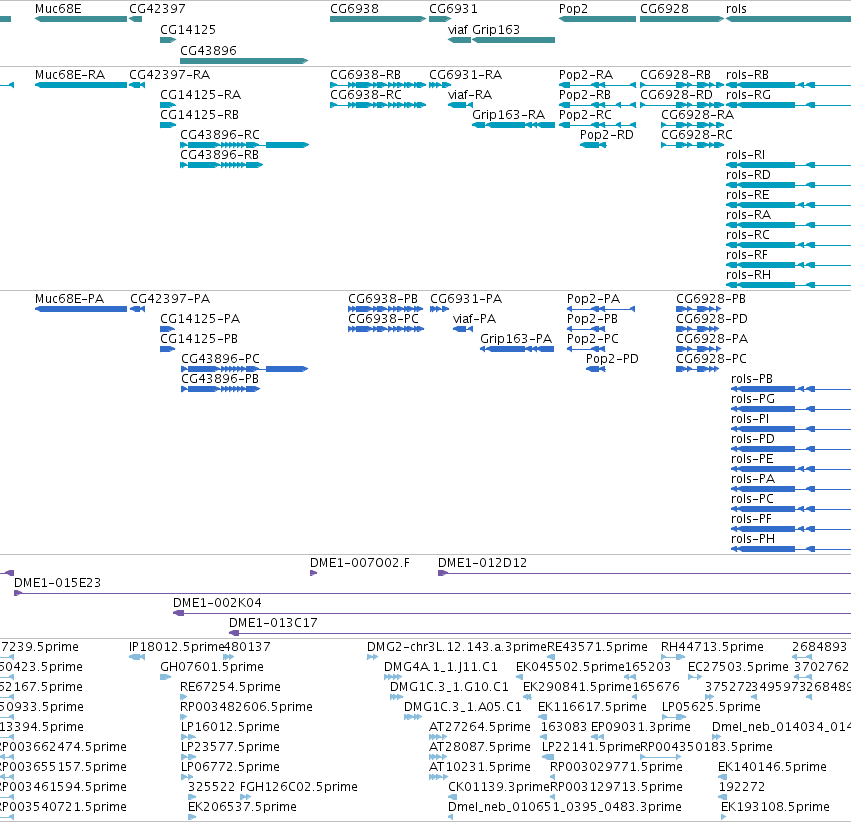Click transcript rols-RD

click(748, 175)
